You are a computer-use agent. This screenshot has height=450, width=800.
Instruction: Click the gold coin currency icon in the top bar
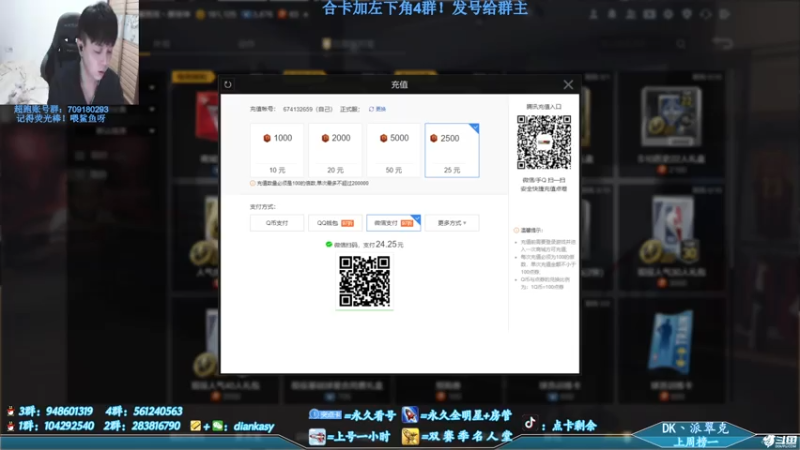coord(201,15)
